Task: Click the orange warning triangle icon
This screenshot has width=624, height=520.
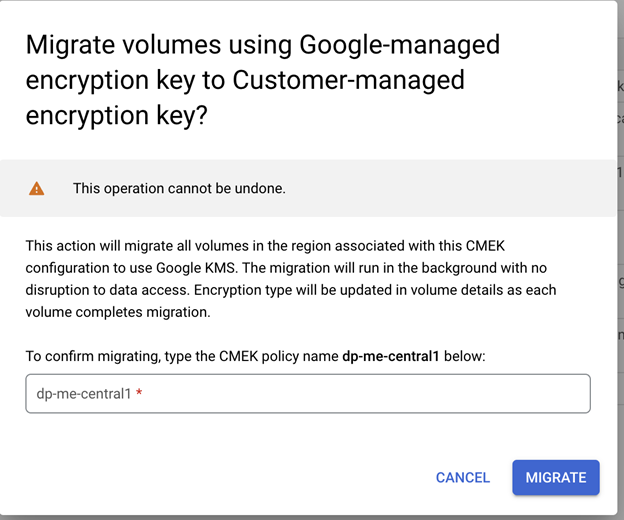Action: [x=37, y=188]
